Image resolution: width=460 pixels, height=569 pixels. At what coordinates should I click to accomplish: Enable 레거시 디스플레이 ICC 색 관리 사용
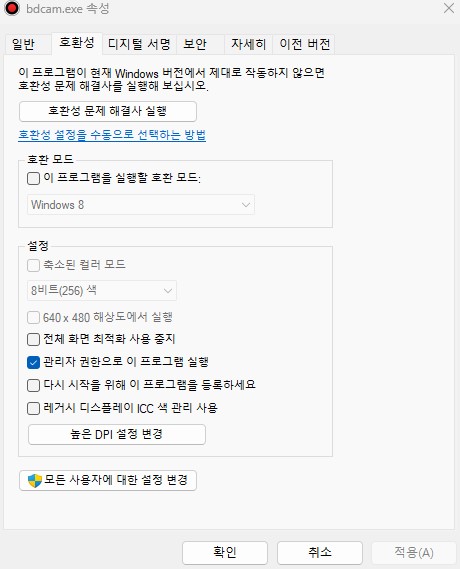pos(33,408)
